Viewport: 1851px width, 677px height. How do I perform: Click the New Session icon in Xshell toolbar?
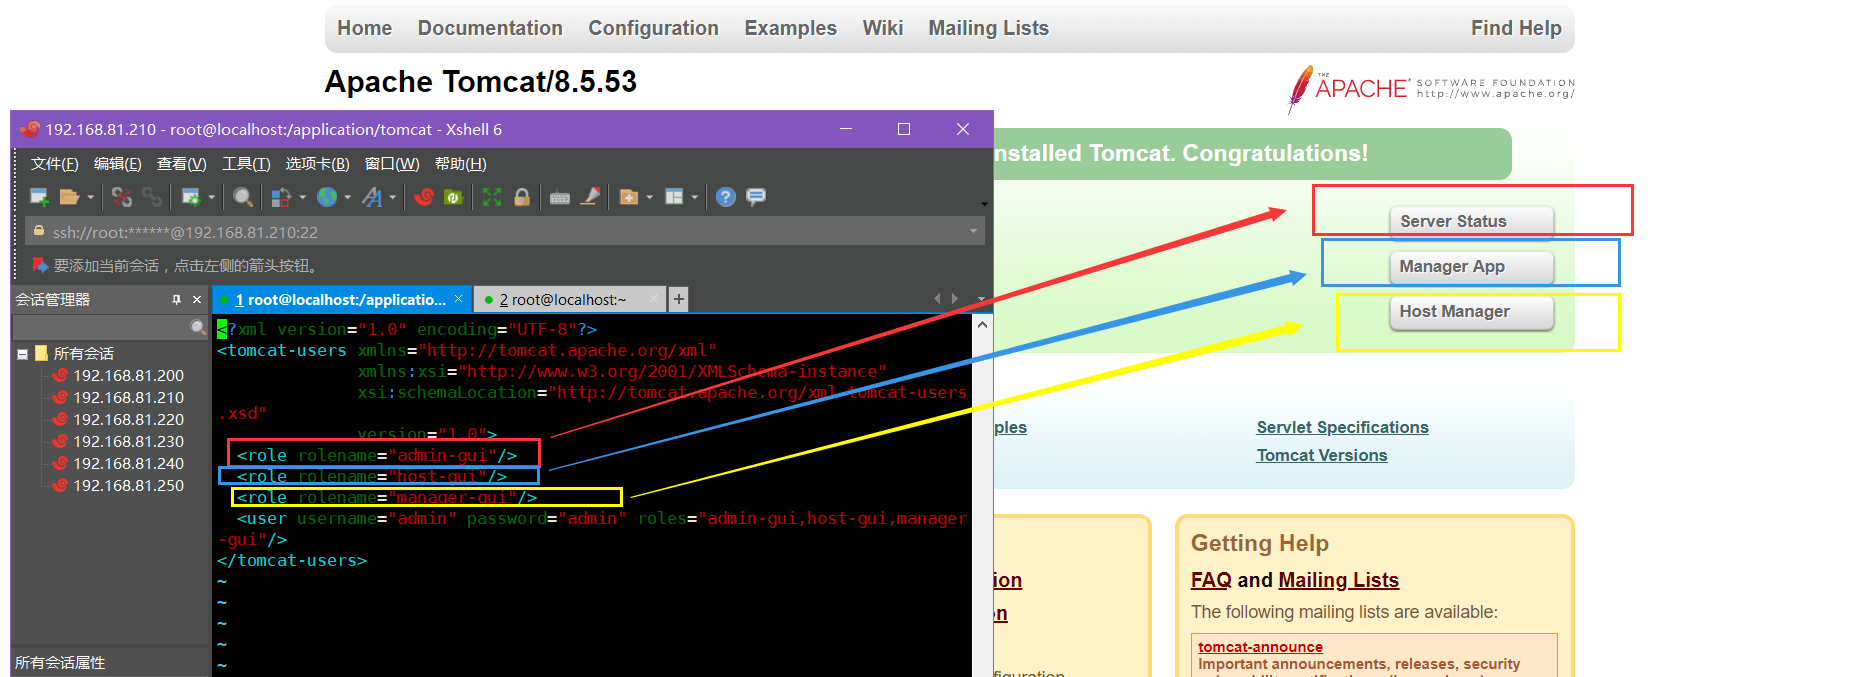(39, 197)
